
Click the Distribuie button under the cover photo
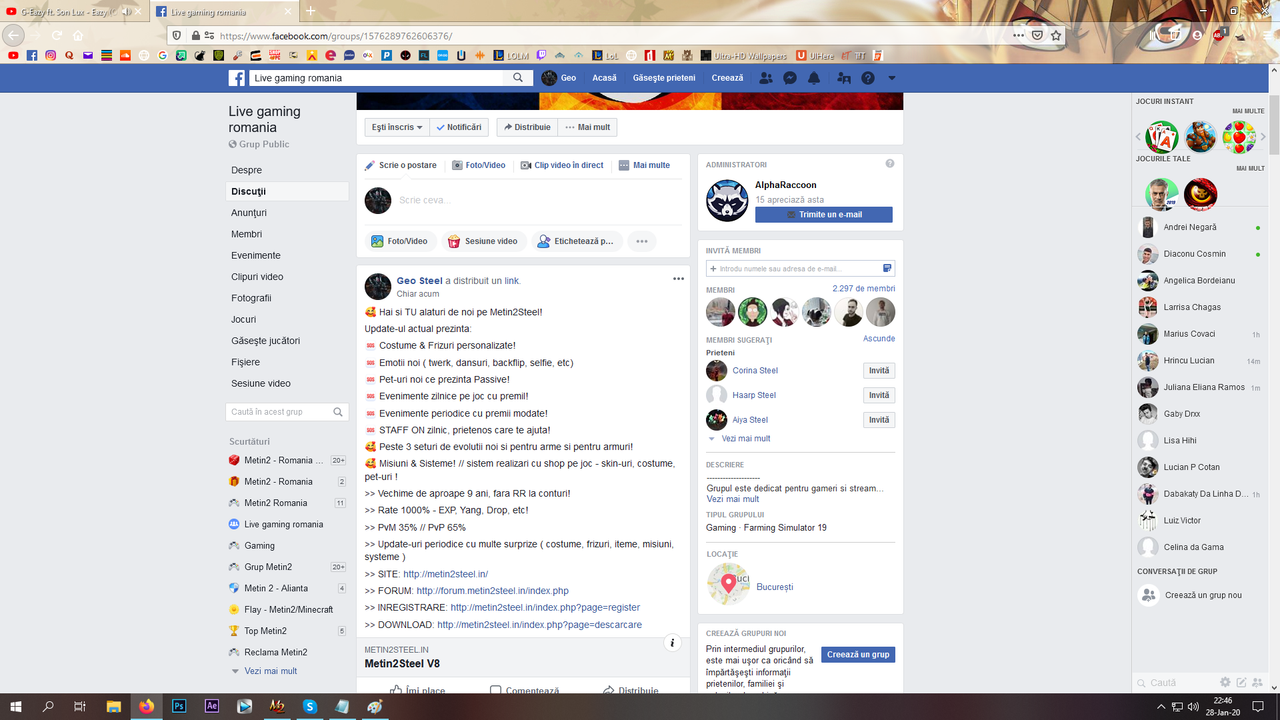point(526,127)
